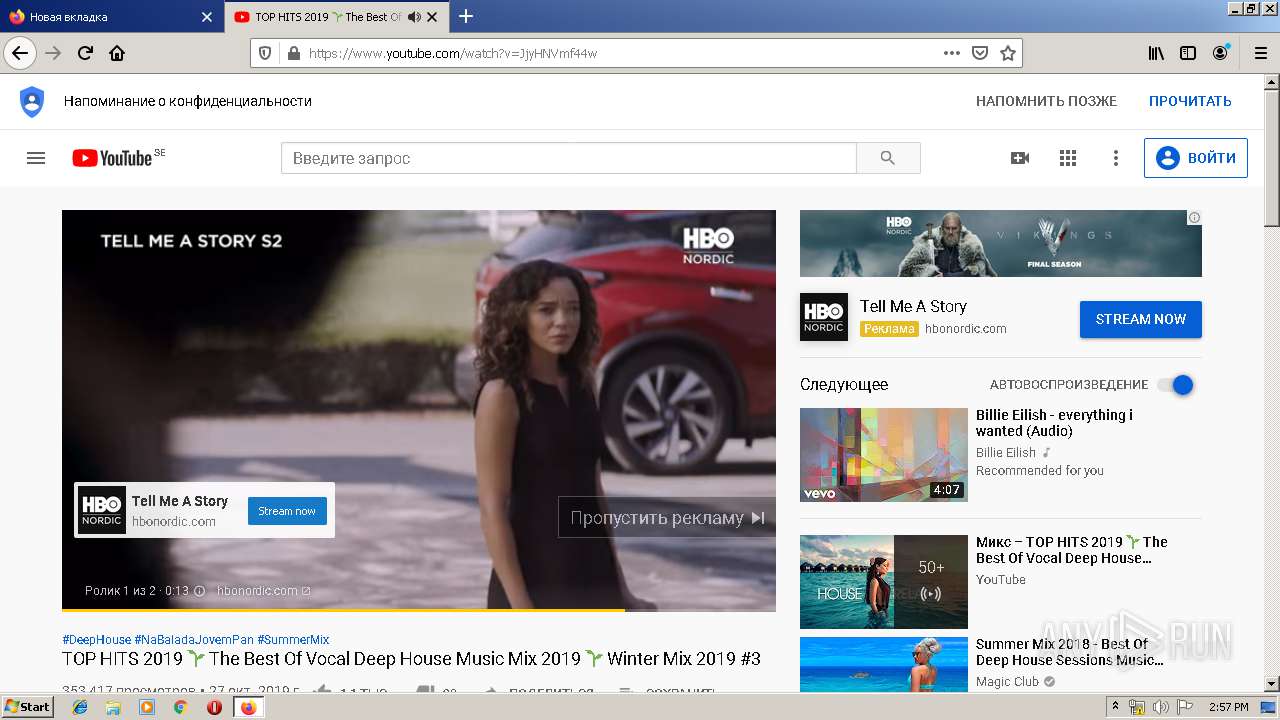Open hbonordic.com link at bottom of video
Viewport: 1280px width, 720px height.
[x=264, y=591]
